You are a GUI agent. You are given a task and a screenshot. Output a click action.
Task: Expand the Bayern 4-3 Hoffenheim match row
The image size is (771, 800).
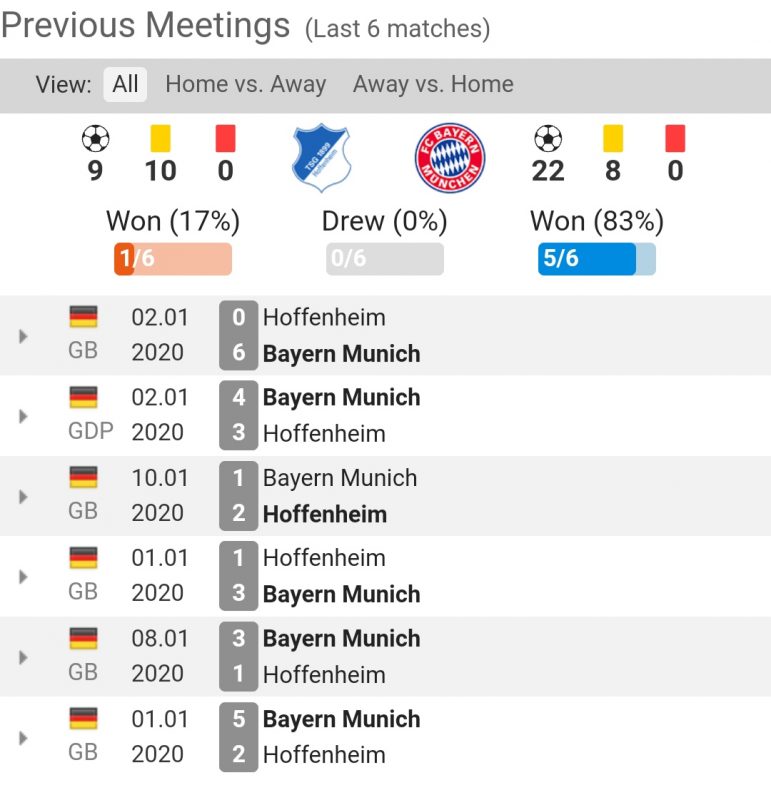tap(23, 416)
